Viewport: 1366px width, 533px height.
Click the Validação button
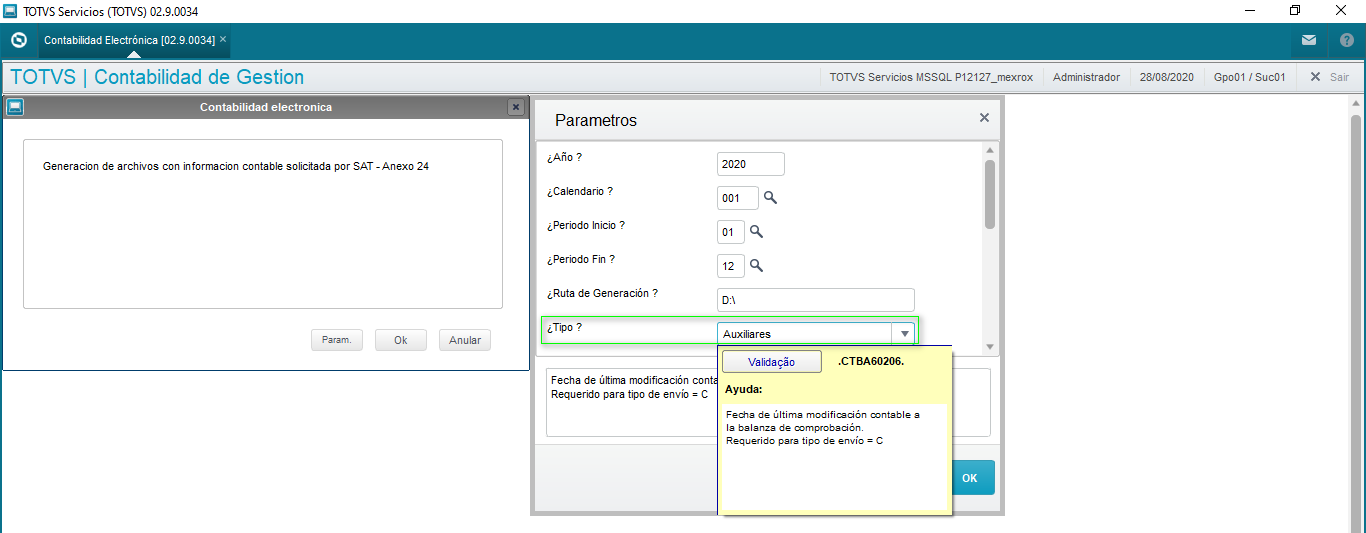pyautogui.click(x=772, y=362)
